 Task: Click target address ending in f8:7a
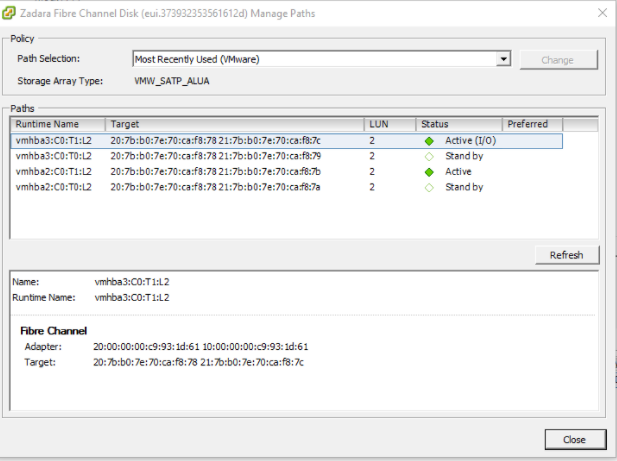click(215, 187)
